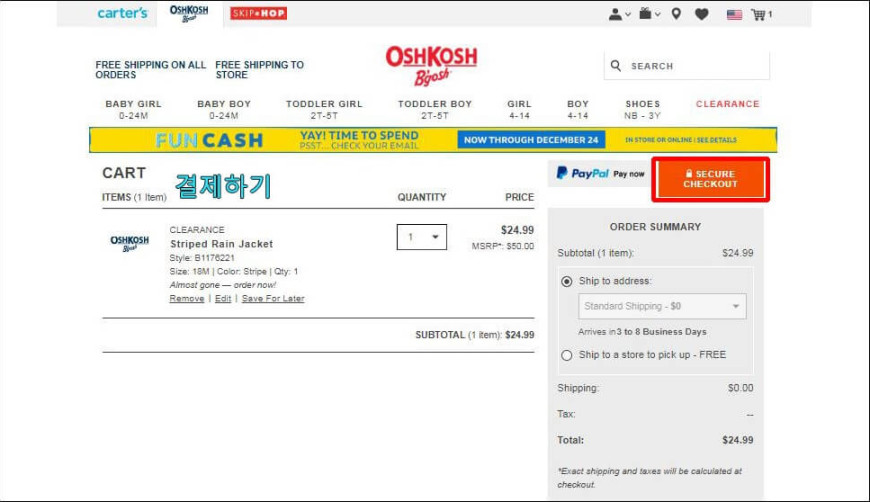Edit the Striped Rain Jacket item
This screenshot has width=870, height=502.
point(222,298)
